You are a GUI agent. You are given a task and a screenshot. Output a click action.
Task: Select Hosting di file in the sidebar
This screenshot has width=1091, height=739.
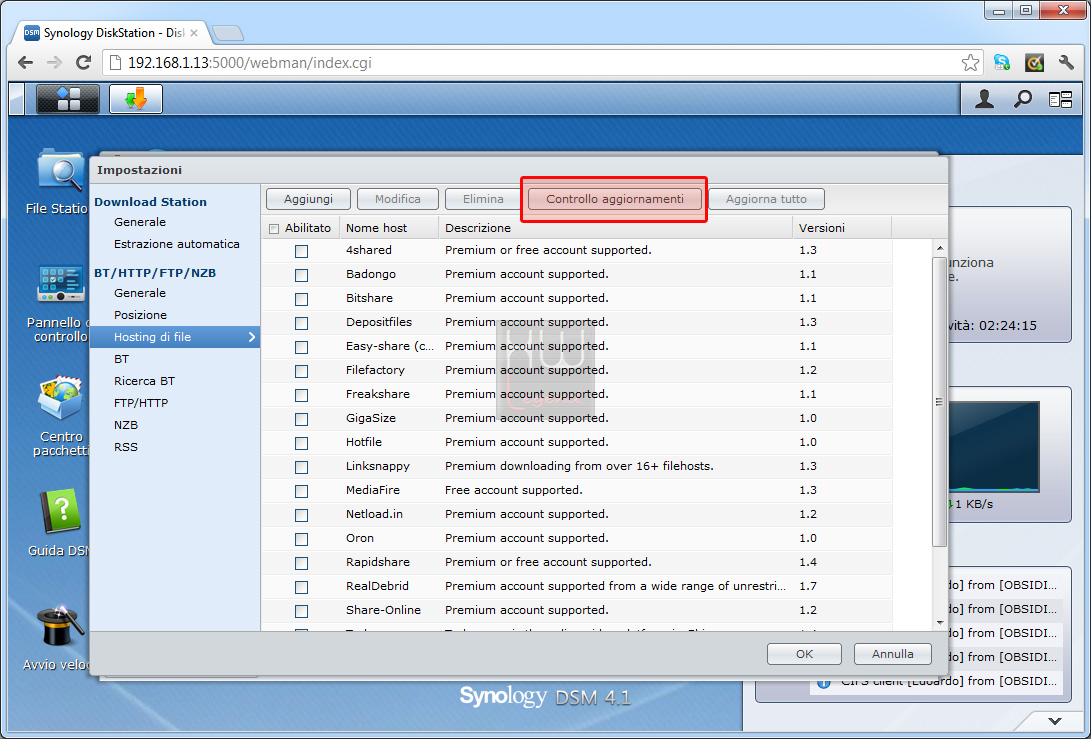click(x=175, y=337)
